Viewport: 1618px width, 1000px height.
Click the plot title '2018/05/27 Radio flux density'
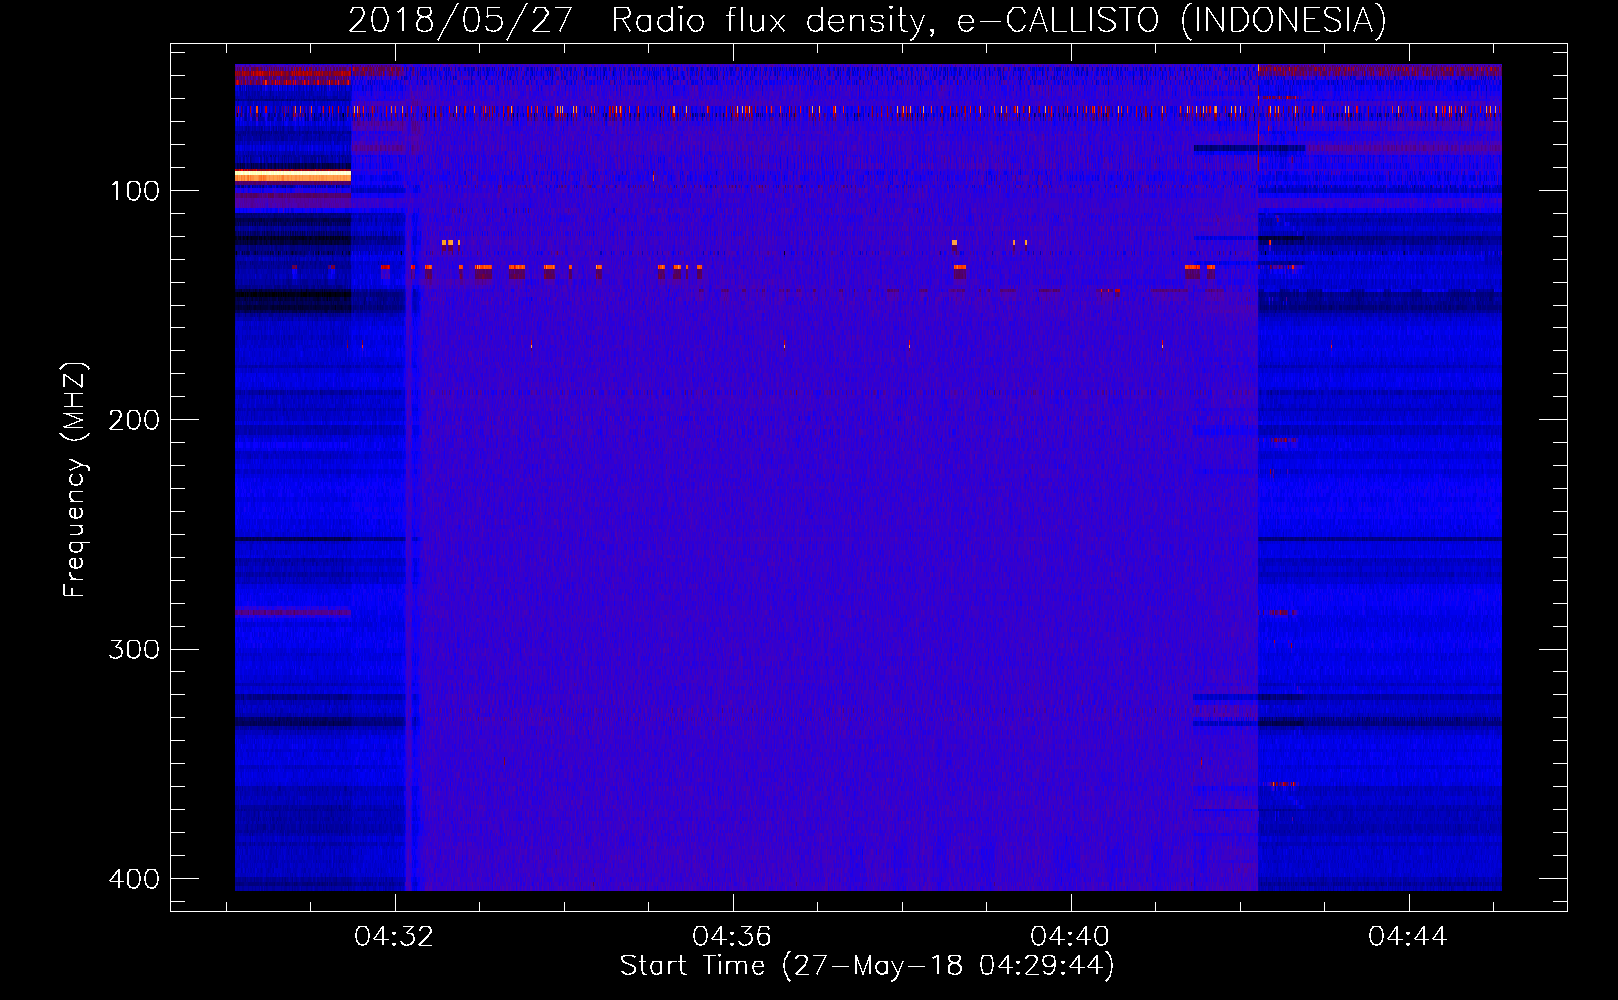pyautogui.click(x=639, y=20)
